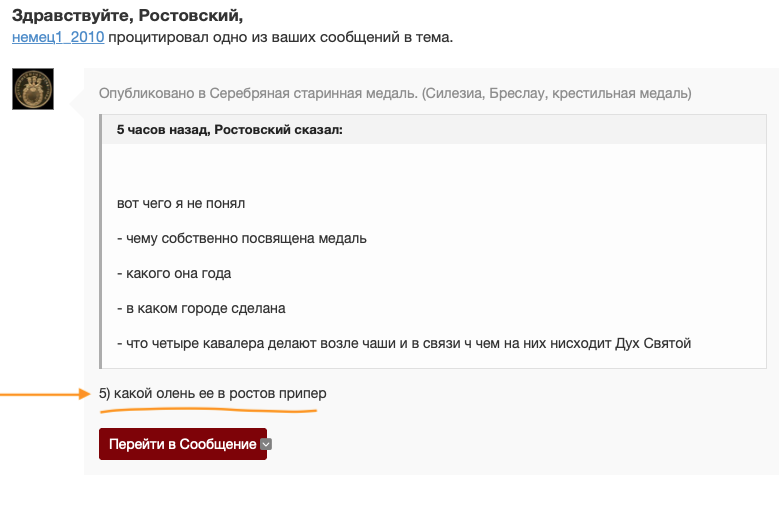Click the orange arrow annotation pointing at the reply
This screenshot has height=508, width=779.
45,394
